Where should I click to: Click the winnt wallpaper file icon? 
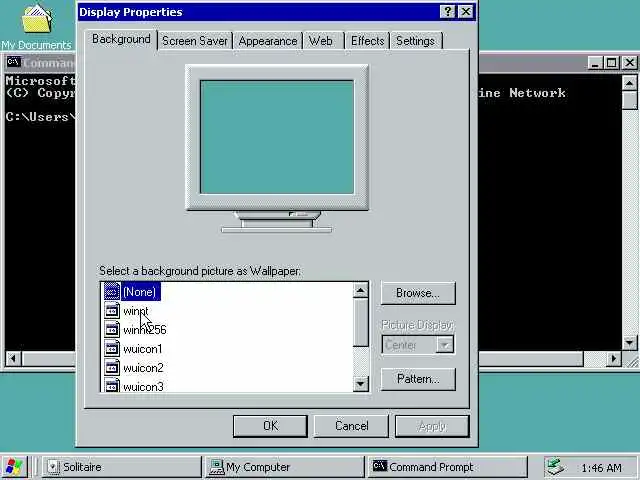tap(112, 311)
